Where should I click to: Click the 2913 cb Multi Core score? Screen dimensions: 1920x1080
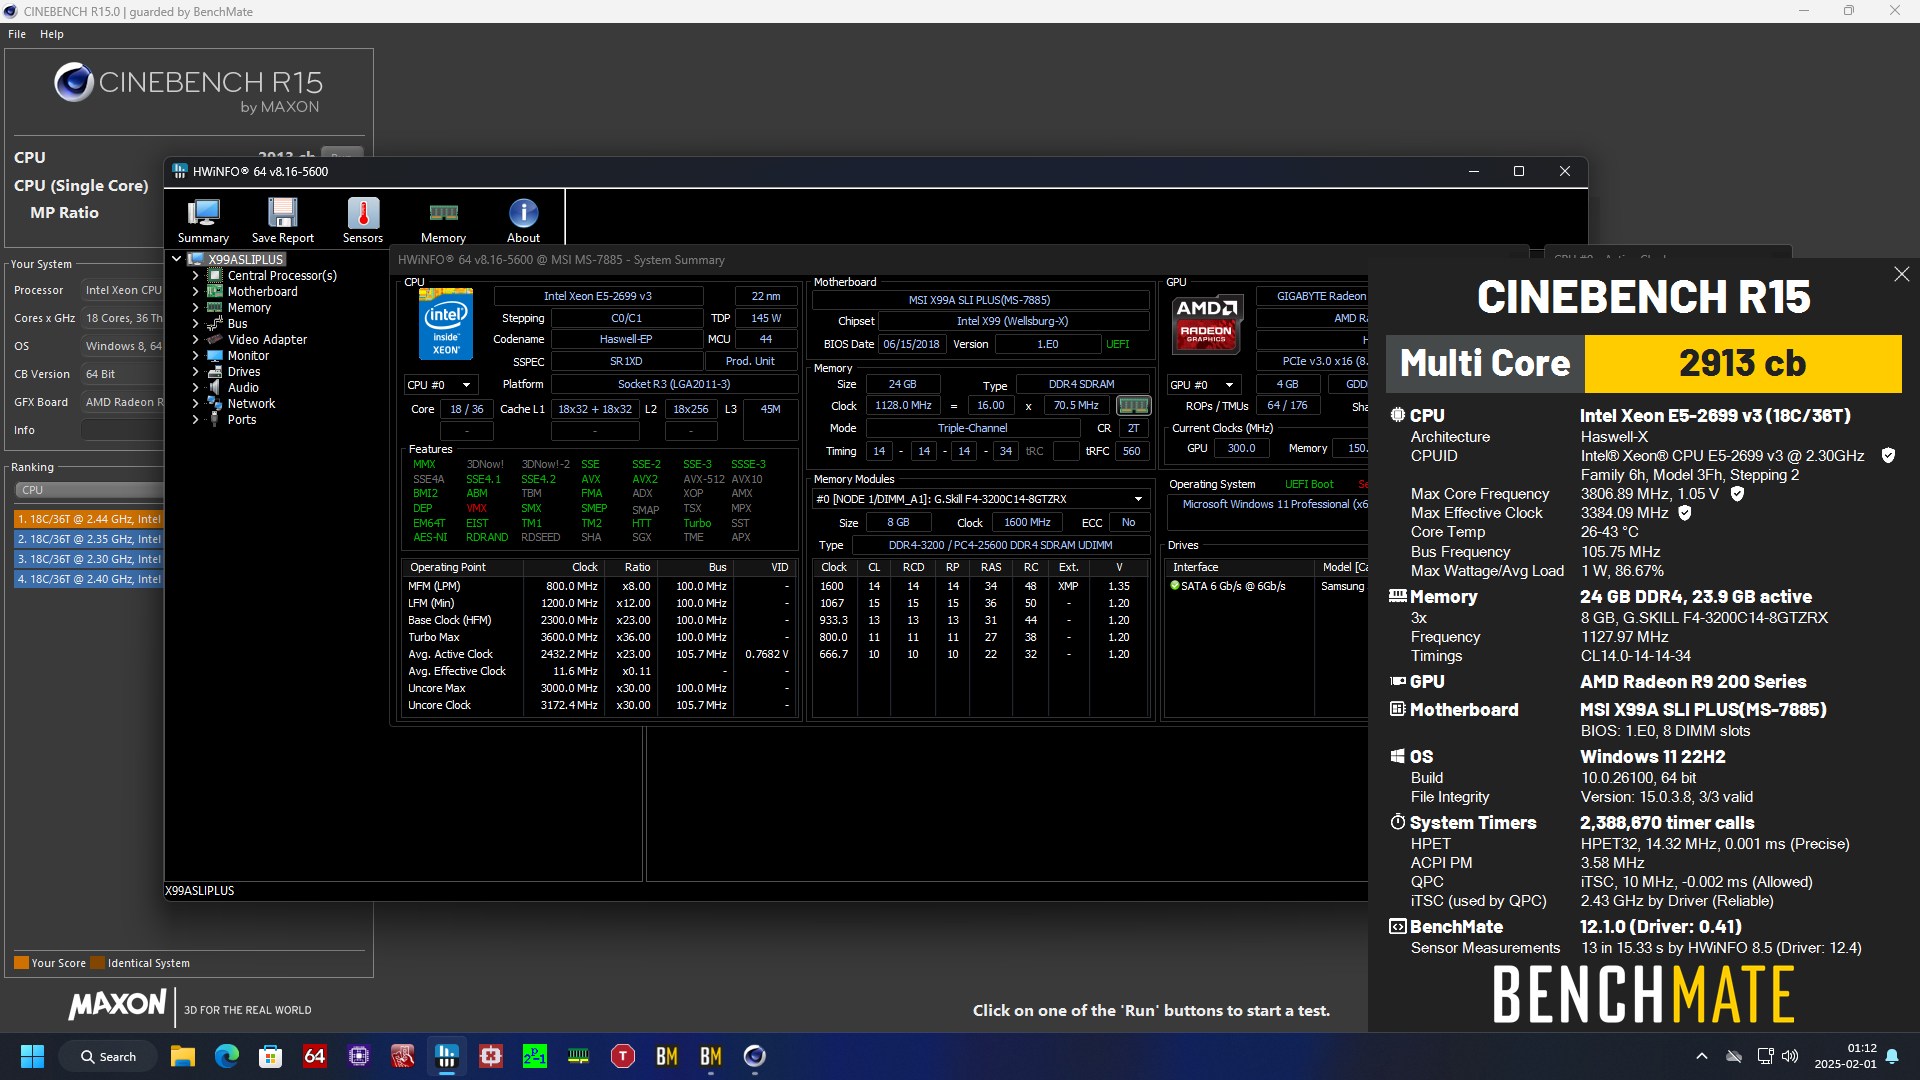(x=1743, y=363)
